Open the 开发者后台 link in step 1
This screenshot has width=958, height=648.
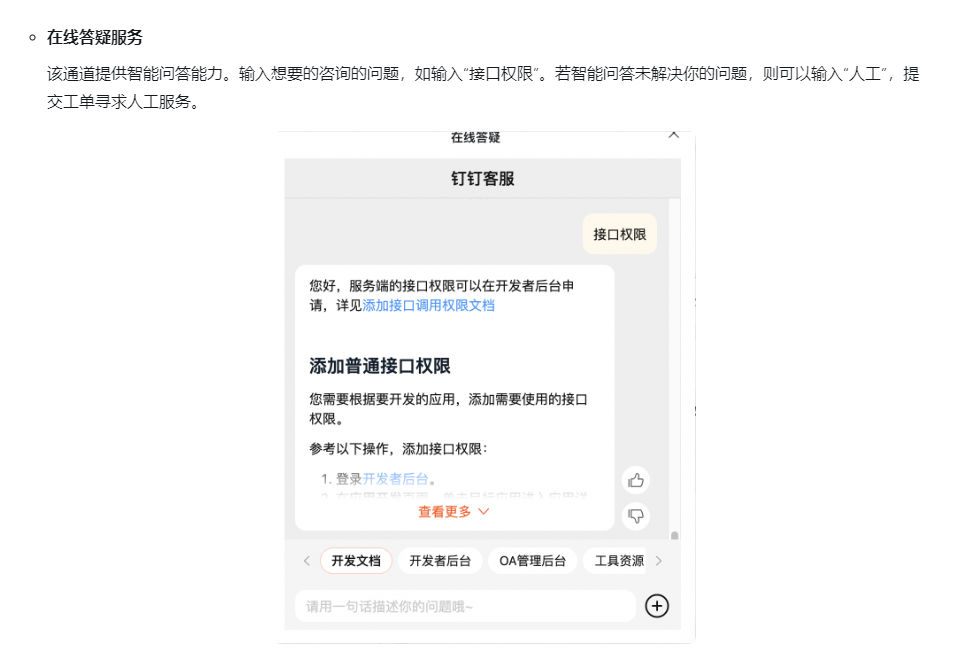[395, 479]
